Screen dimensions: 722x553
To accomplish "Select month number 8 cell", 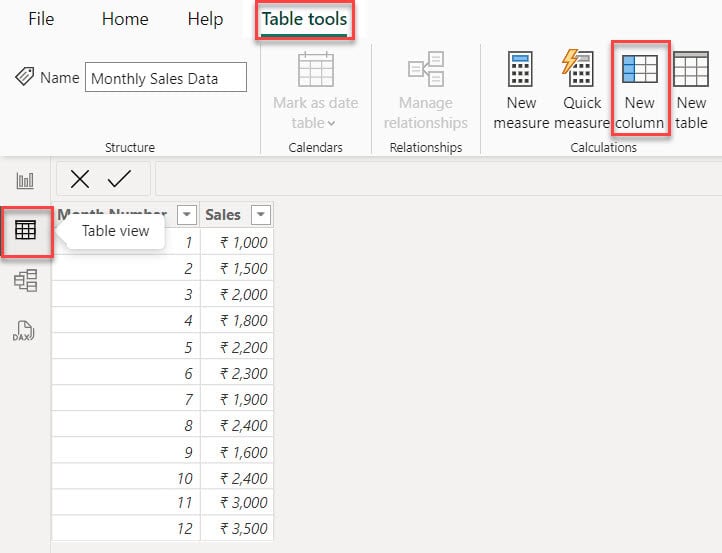I will (x=126, y=425).
